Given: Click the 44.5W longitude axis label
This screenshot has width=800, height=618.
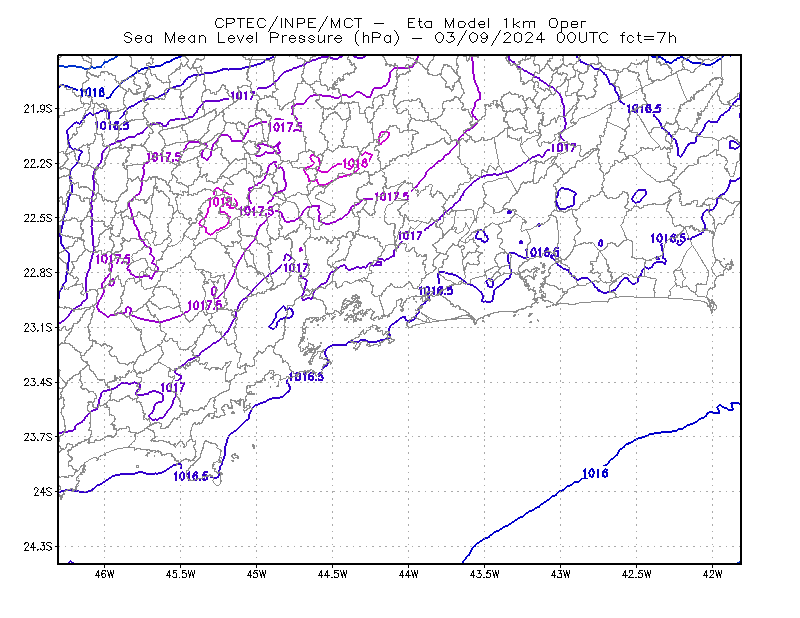Looking at the screenshot, I should pyautogui.click(x=333, y=574).
